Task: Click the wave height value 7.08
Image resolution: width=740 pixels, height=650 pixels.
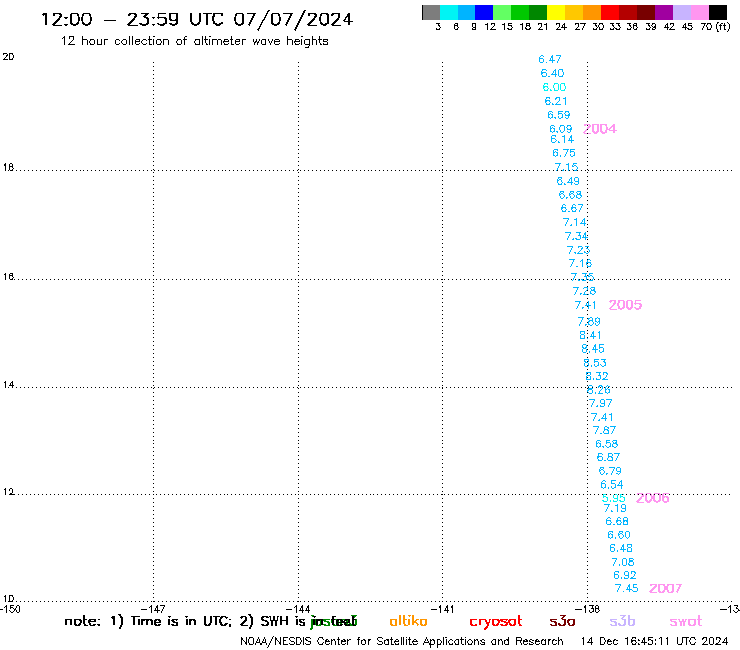Action: tap(623, 562)
